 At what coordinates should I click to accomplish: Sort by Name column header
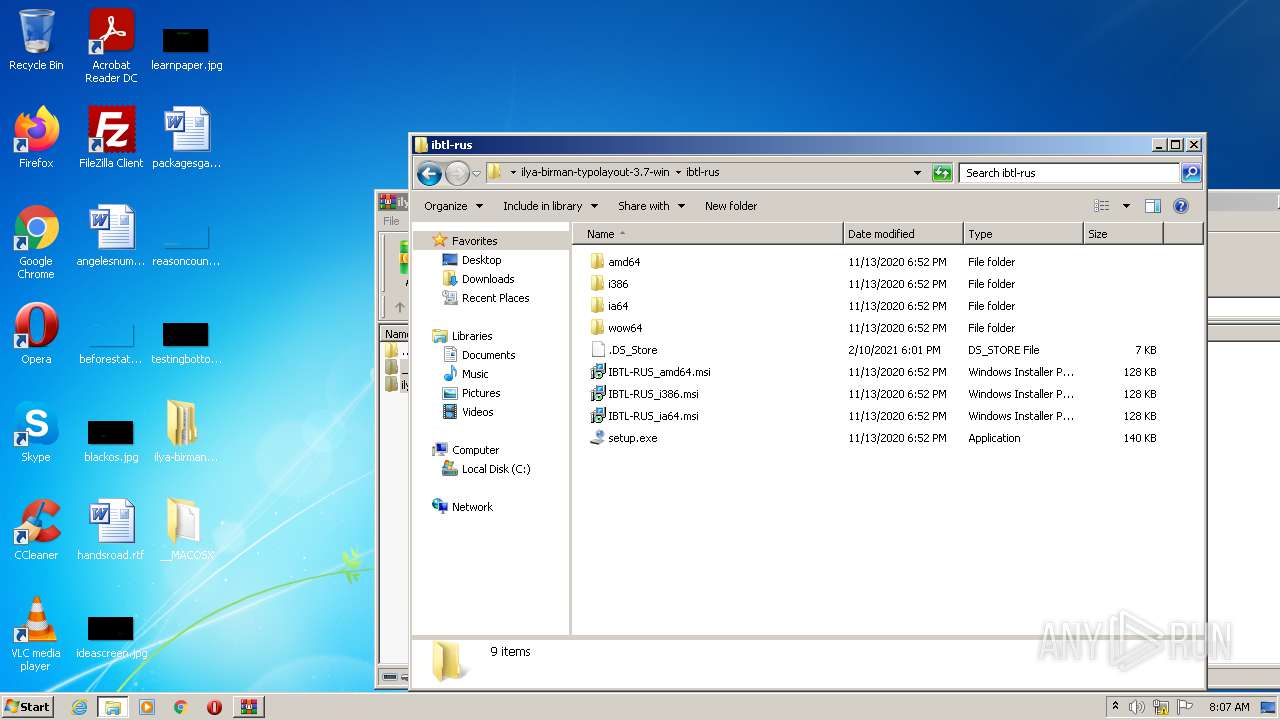point(708,234)
